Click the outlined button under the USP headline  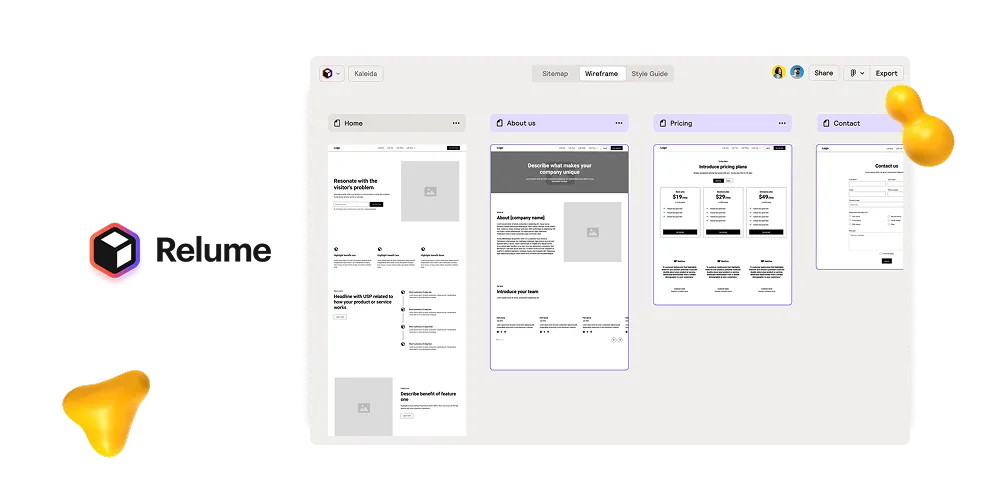340,317
